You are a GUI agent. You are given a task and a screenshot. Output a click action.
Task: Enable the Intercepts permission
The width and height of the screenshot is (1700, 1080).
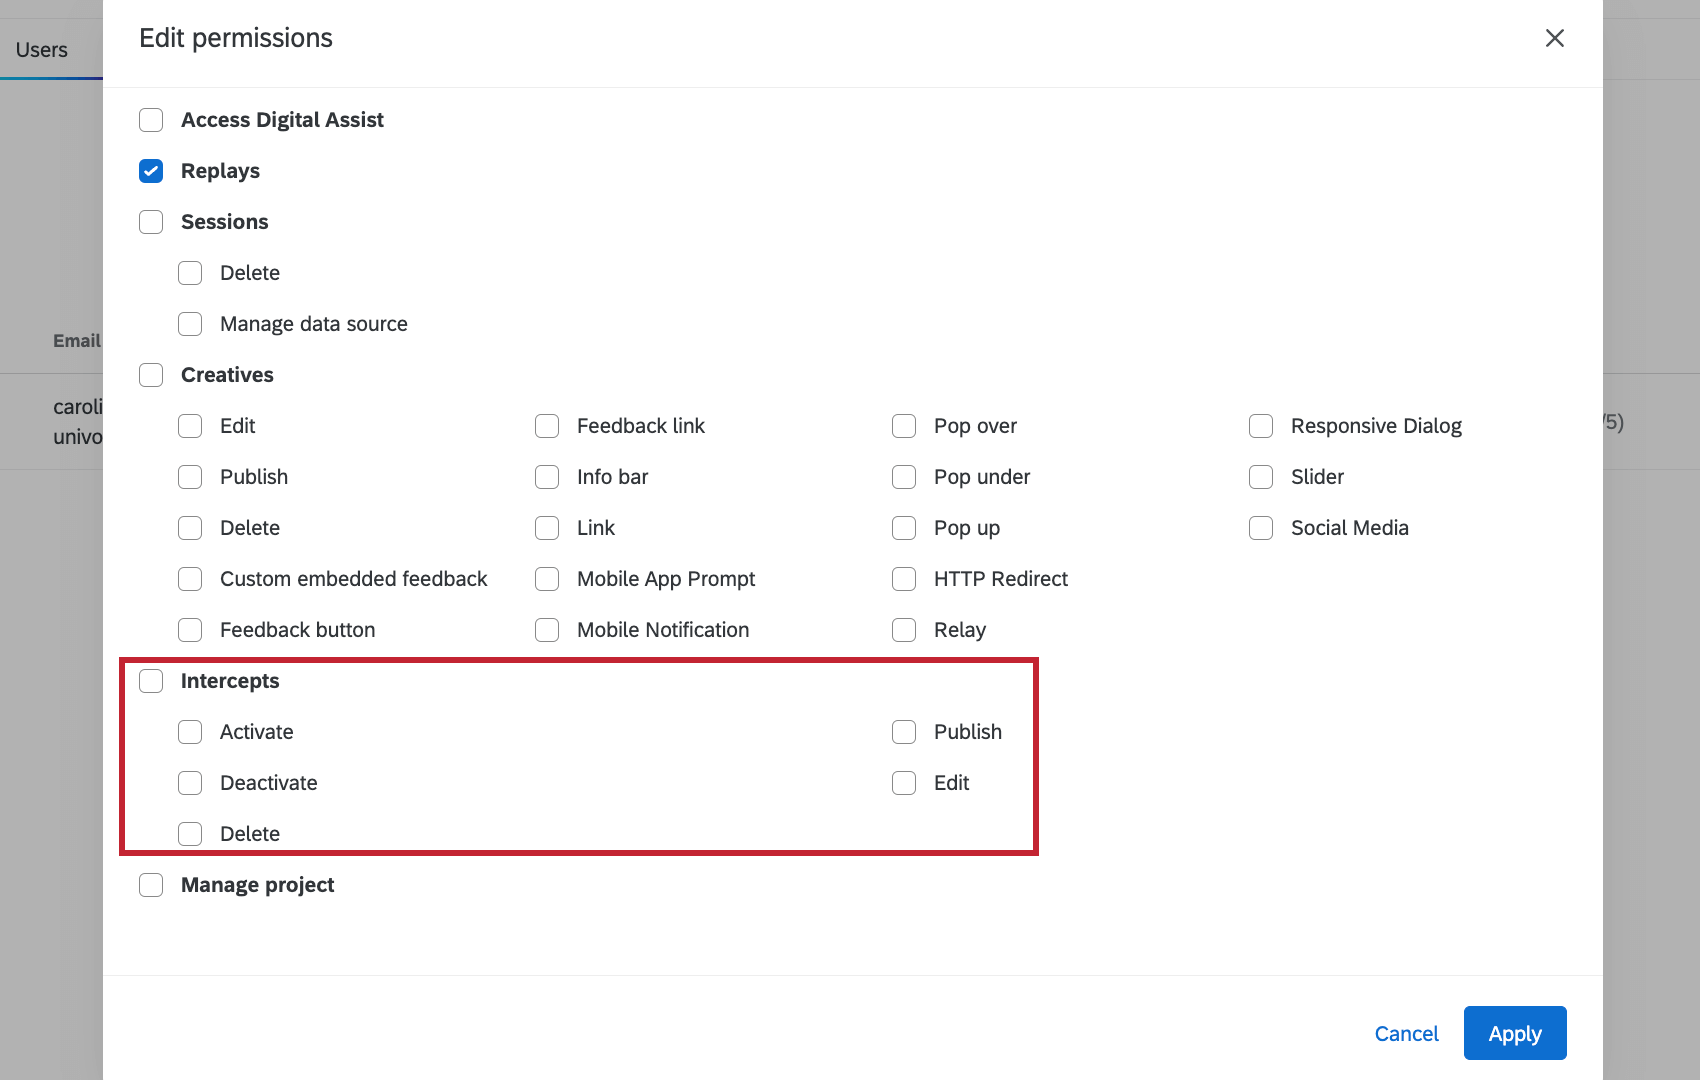(151, 681)
